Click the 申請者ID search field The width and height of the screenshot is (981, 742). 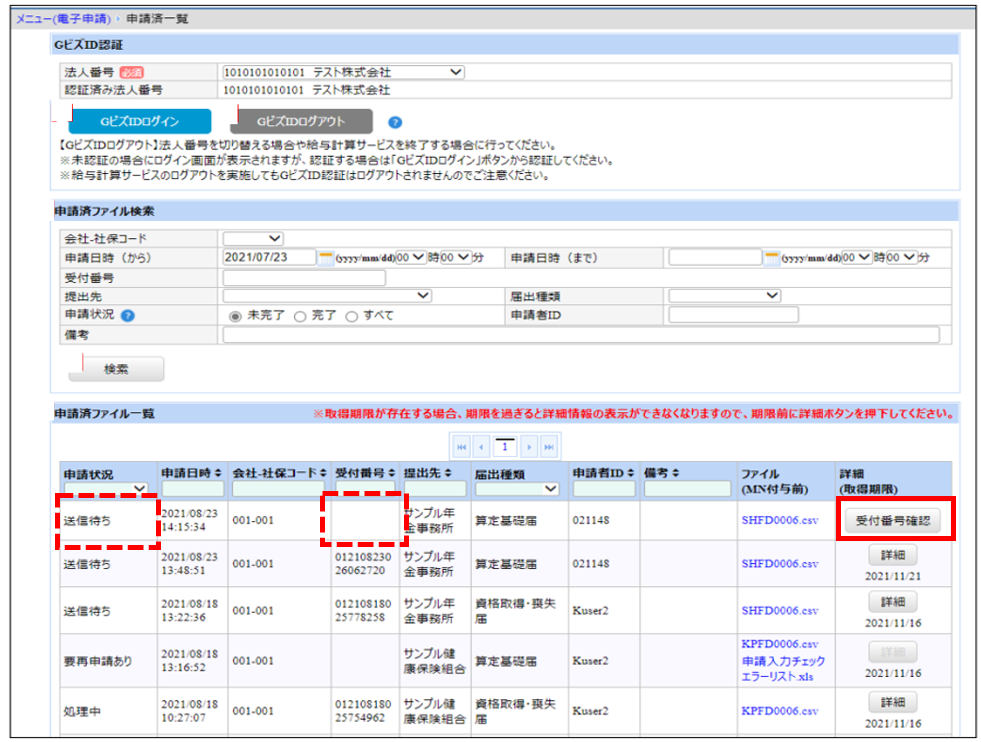[x=733, y=315]
